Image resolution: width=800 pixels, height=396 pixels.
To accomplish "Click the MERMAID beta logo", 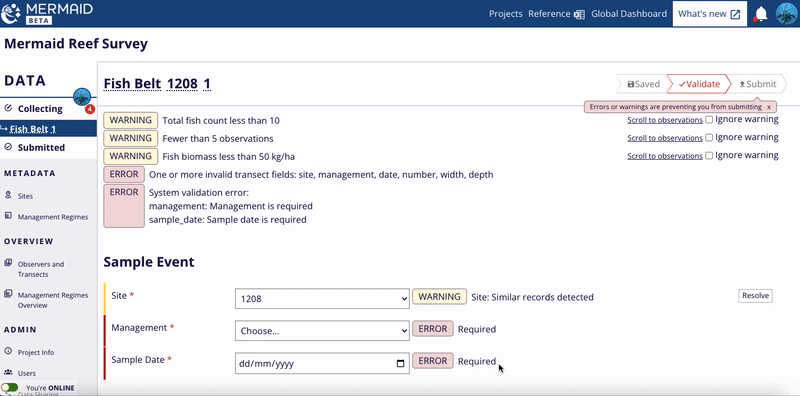I will tap(47, 13).
